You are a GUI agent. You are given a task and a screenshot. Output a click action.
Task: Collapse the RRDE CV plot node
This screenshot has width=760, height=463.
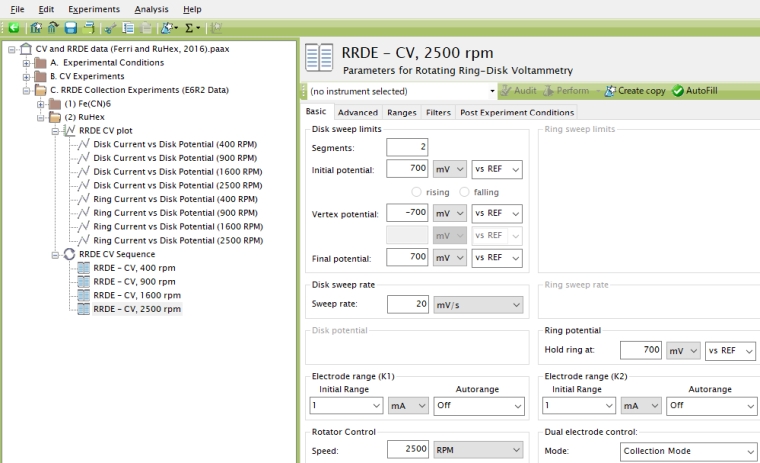pos(55,130)
